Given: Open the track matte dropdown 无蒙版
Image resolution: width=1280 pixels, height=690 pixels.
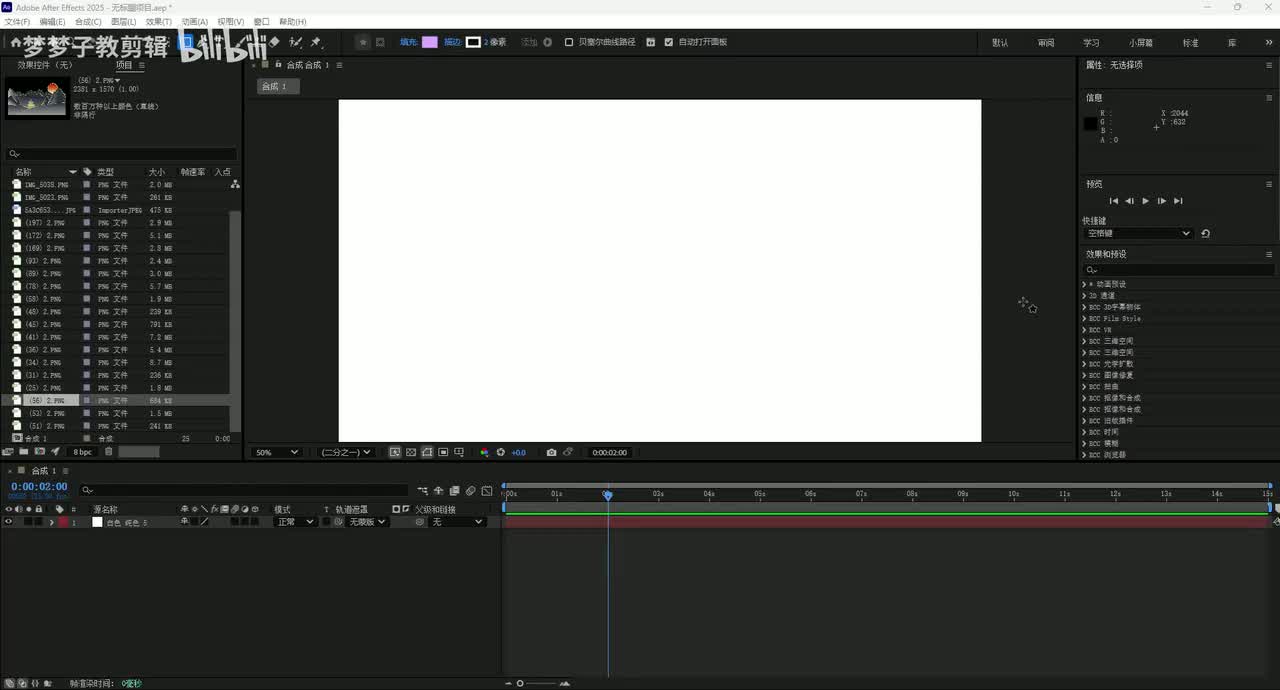Looking at the screenshot, I should pos(366,522).
